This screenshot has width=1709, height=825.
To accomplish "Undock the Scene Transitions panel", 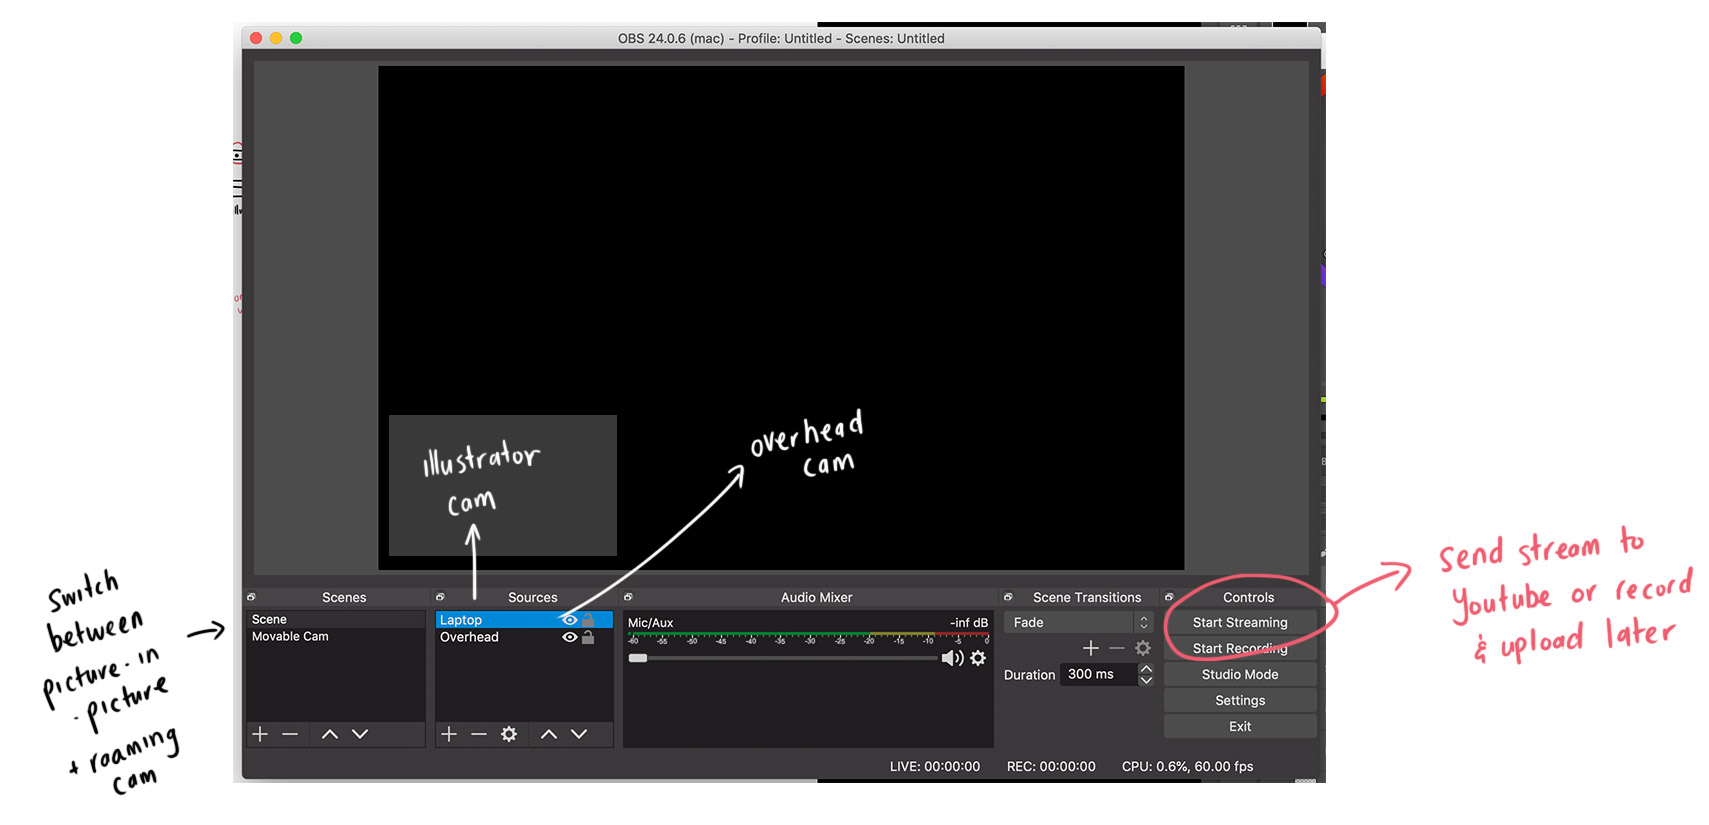I will [1008, 597].
